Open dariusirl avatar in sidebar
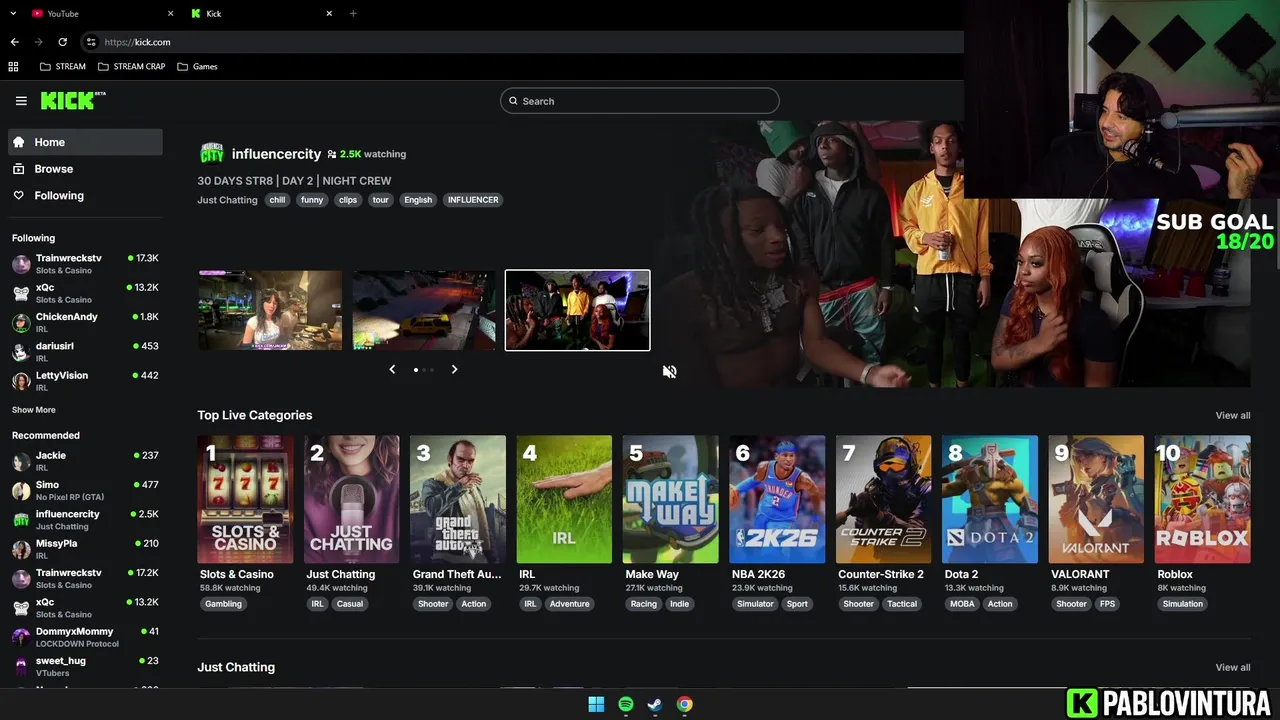1280x720 pixels. click(x=21, y=351)
